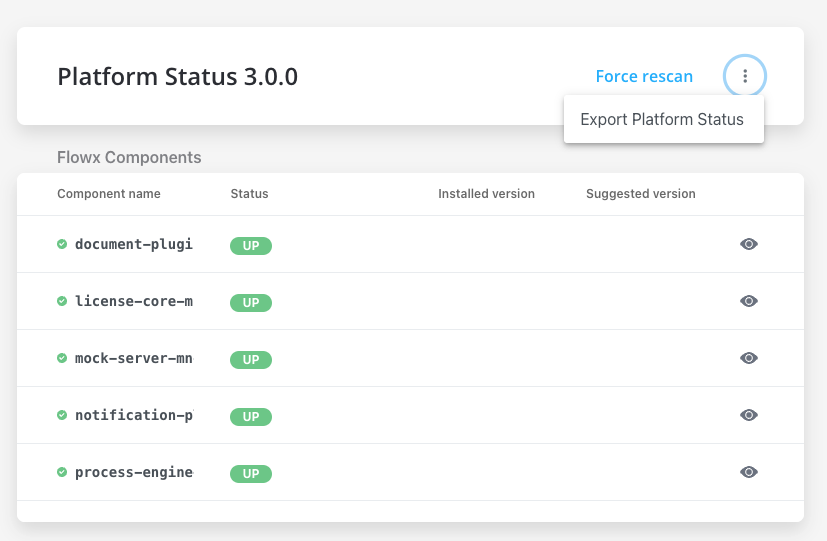Click green check icon beside mock-server
This screenshot has height=541, width=827.
click(x=62, y=358)
